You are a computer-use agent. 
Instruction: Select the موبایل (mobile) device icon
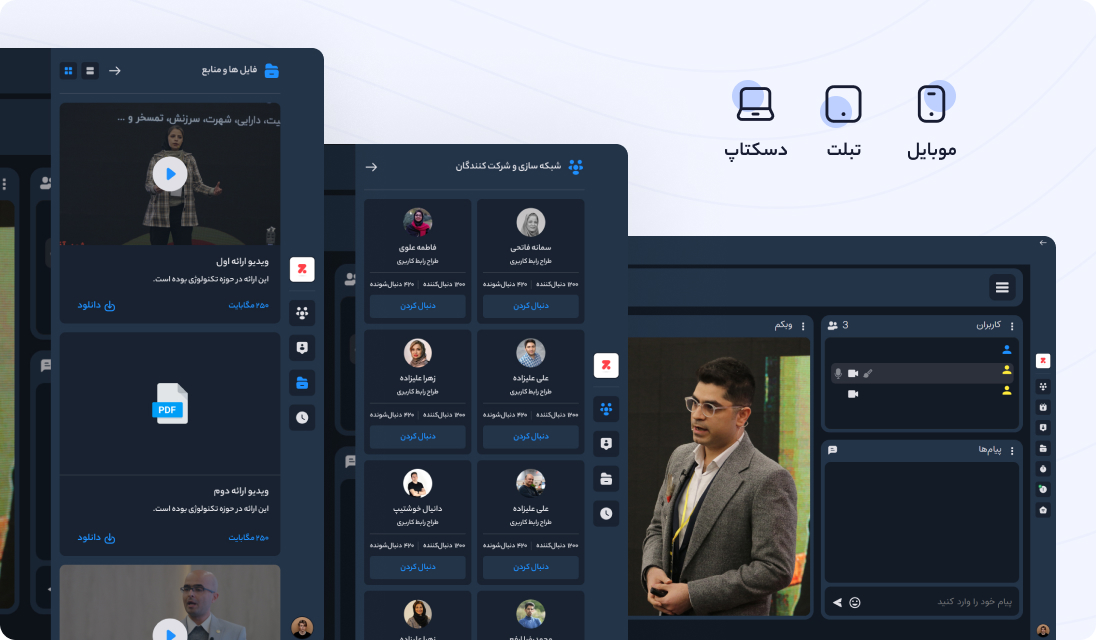coord(931,104)
